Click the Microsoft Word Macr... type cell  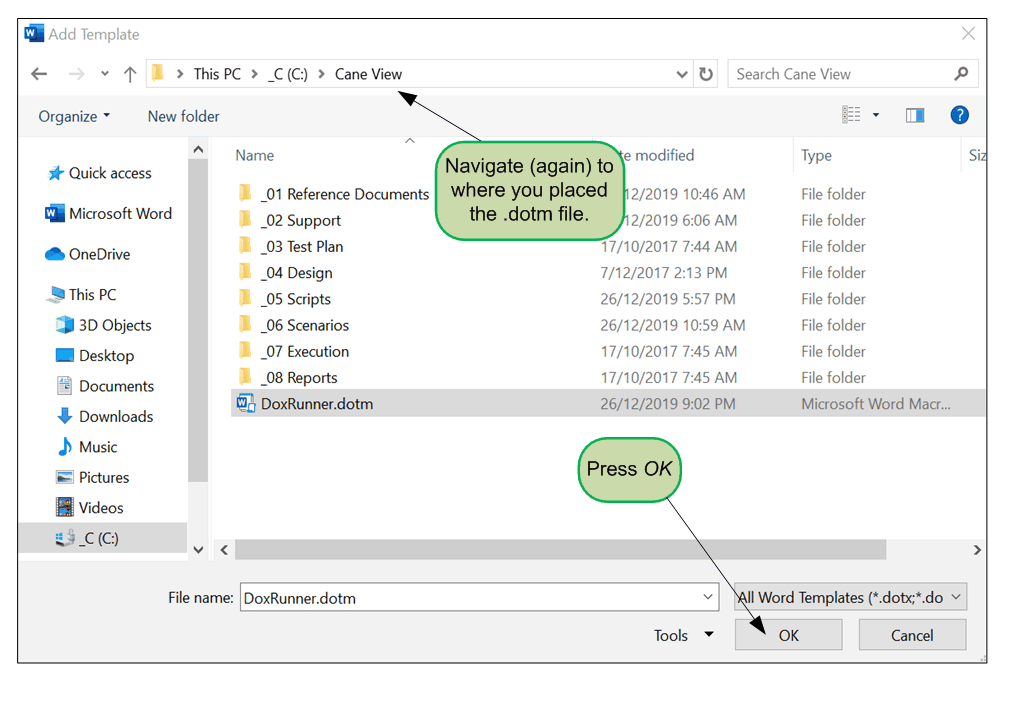click(x=875, y=403)
